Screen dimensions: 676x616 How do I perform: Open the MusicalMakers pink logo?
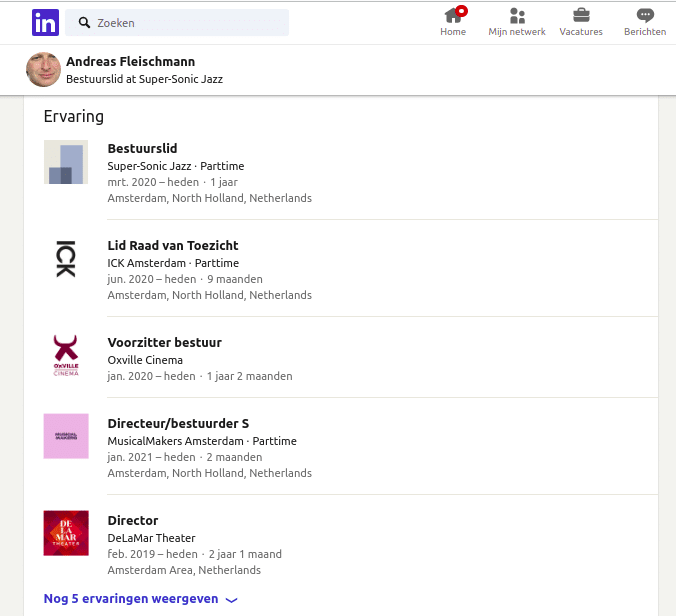[x=66, y=436]
